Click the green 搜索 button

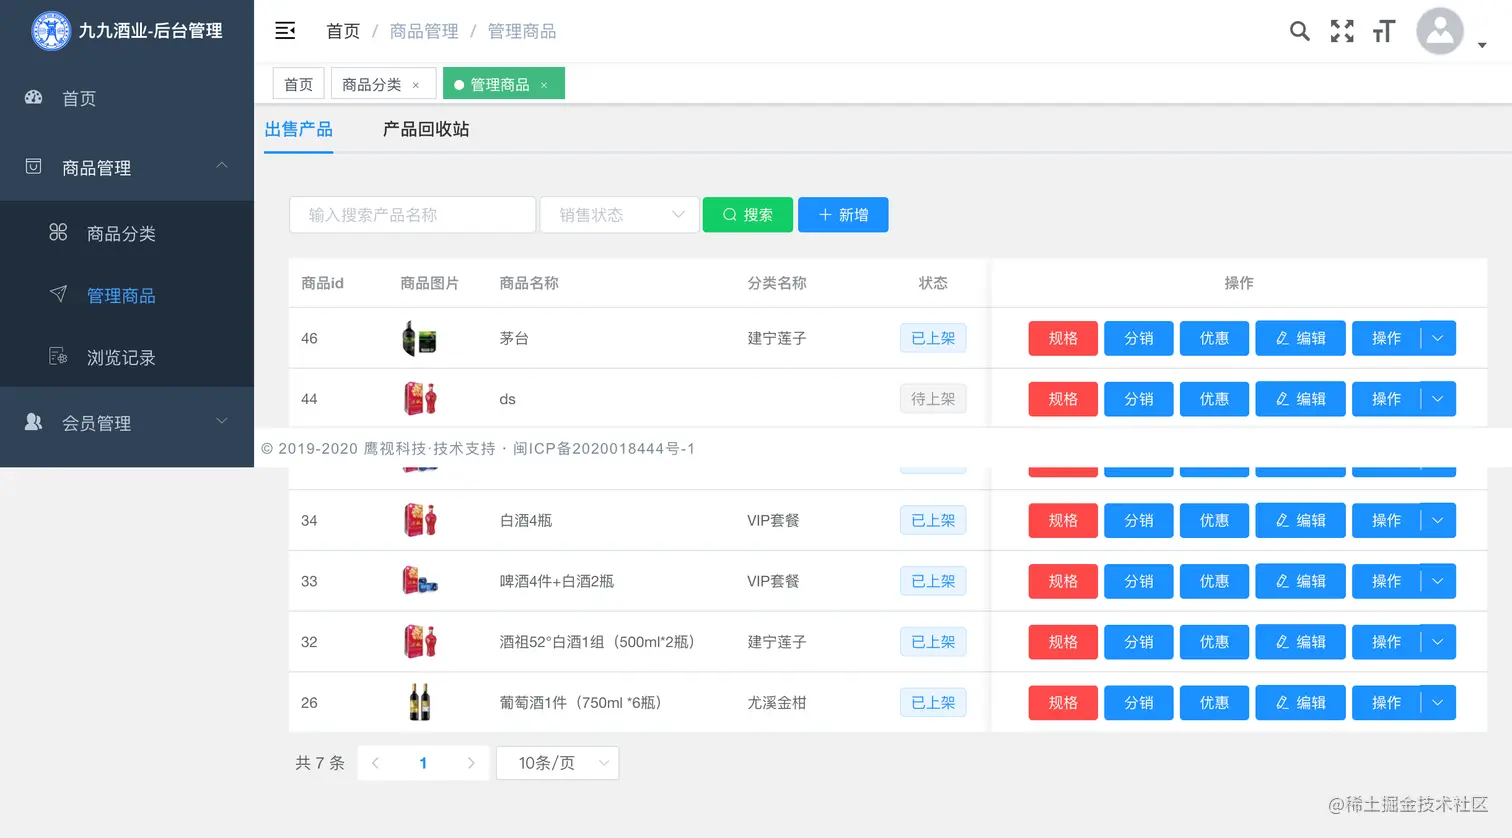coord(747,214)
